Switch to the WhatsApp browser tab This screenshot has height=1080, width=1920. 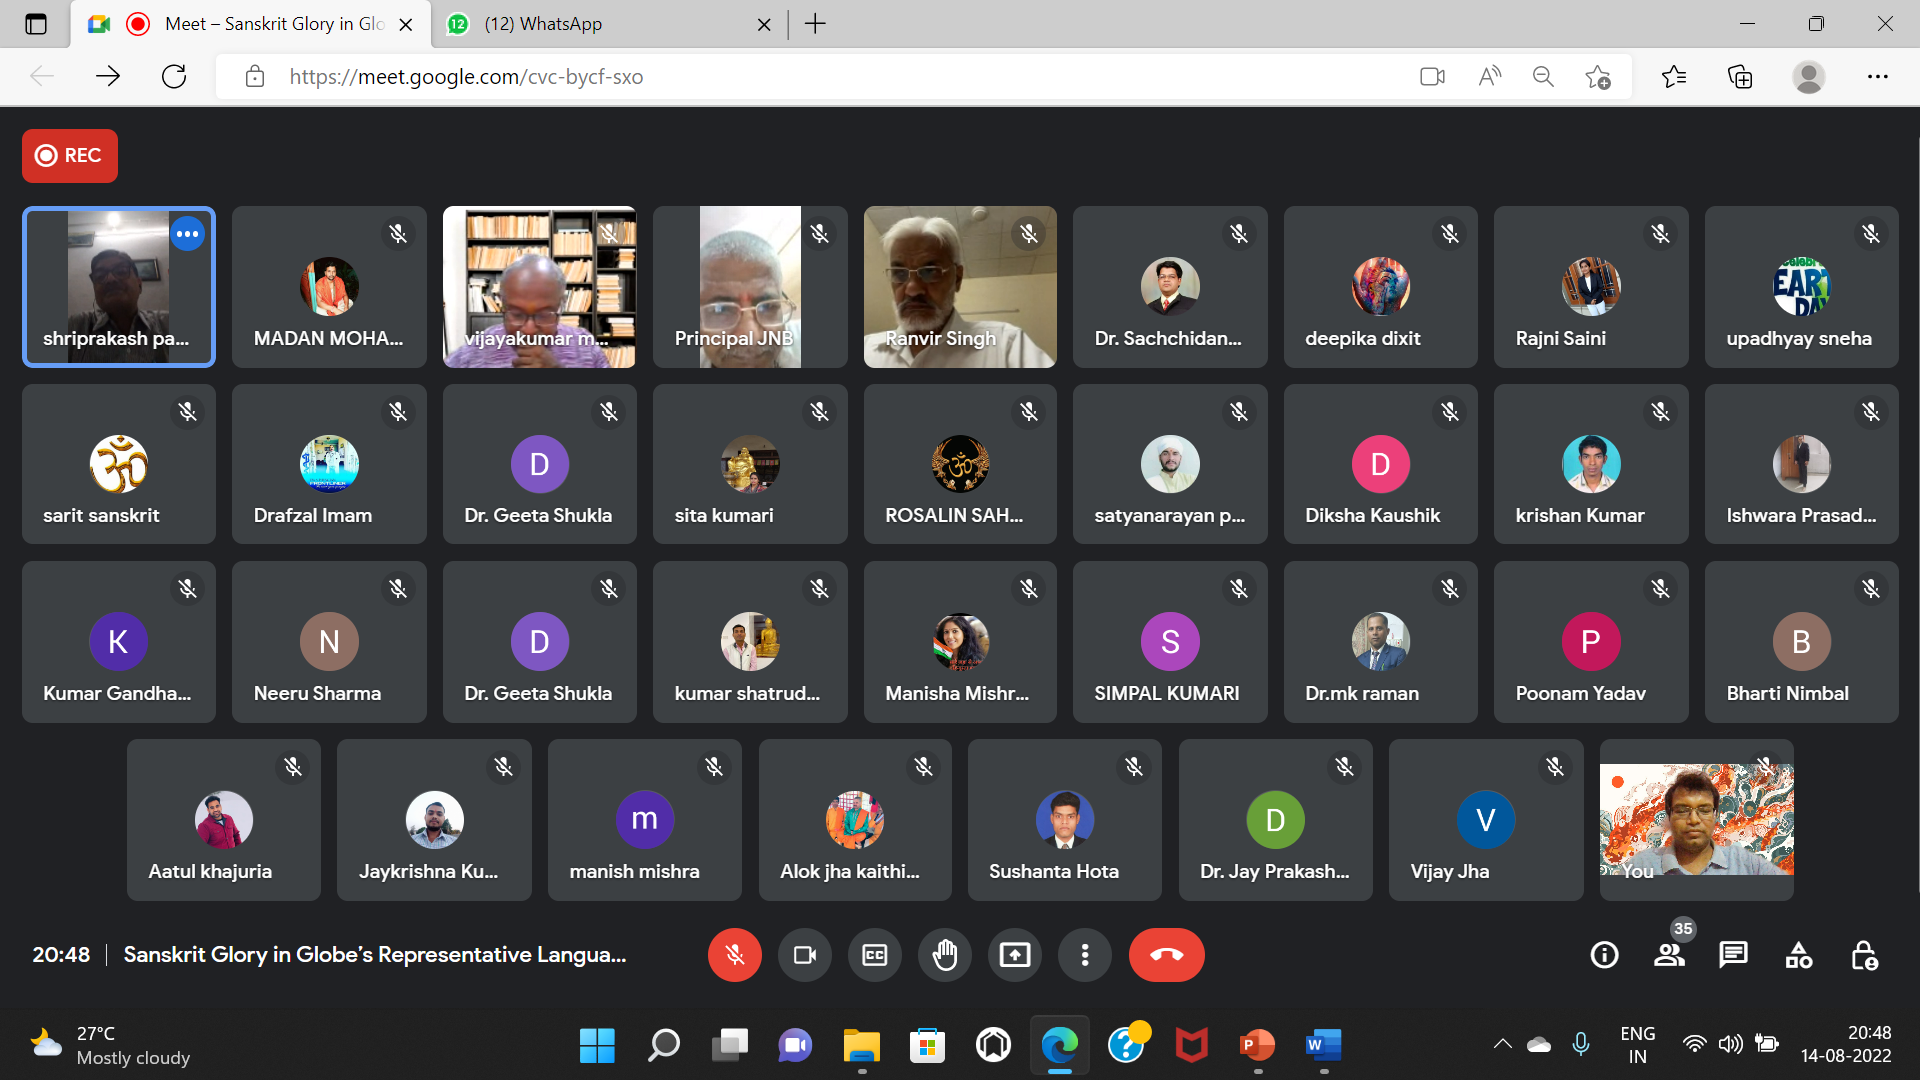point(544,24)
